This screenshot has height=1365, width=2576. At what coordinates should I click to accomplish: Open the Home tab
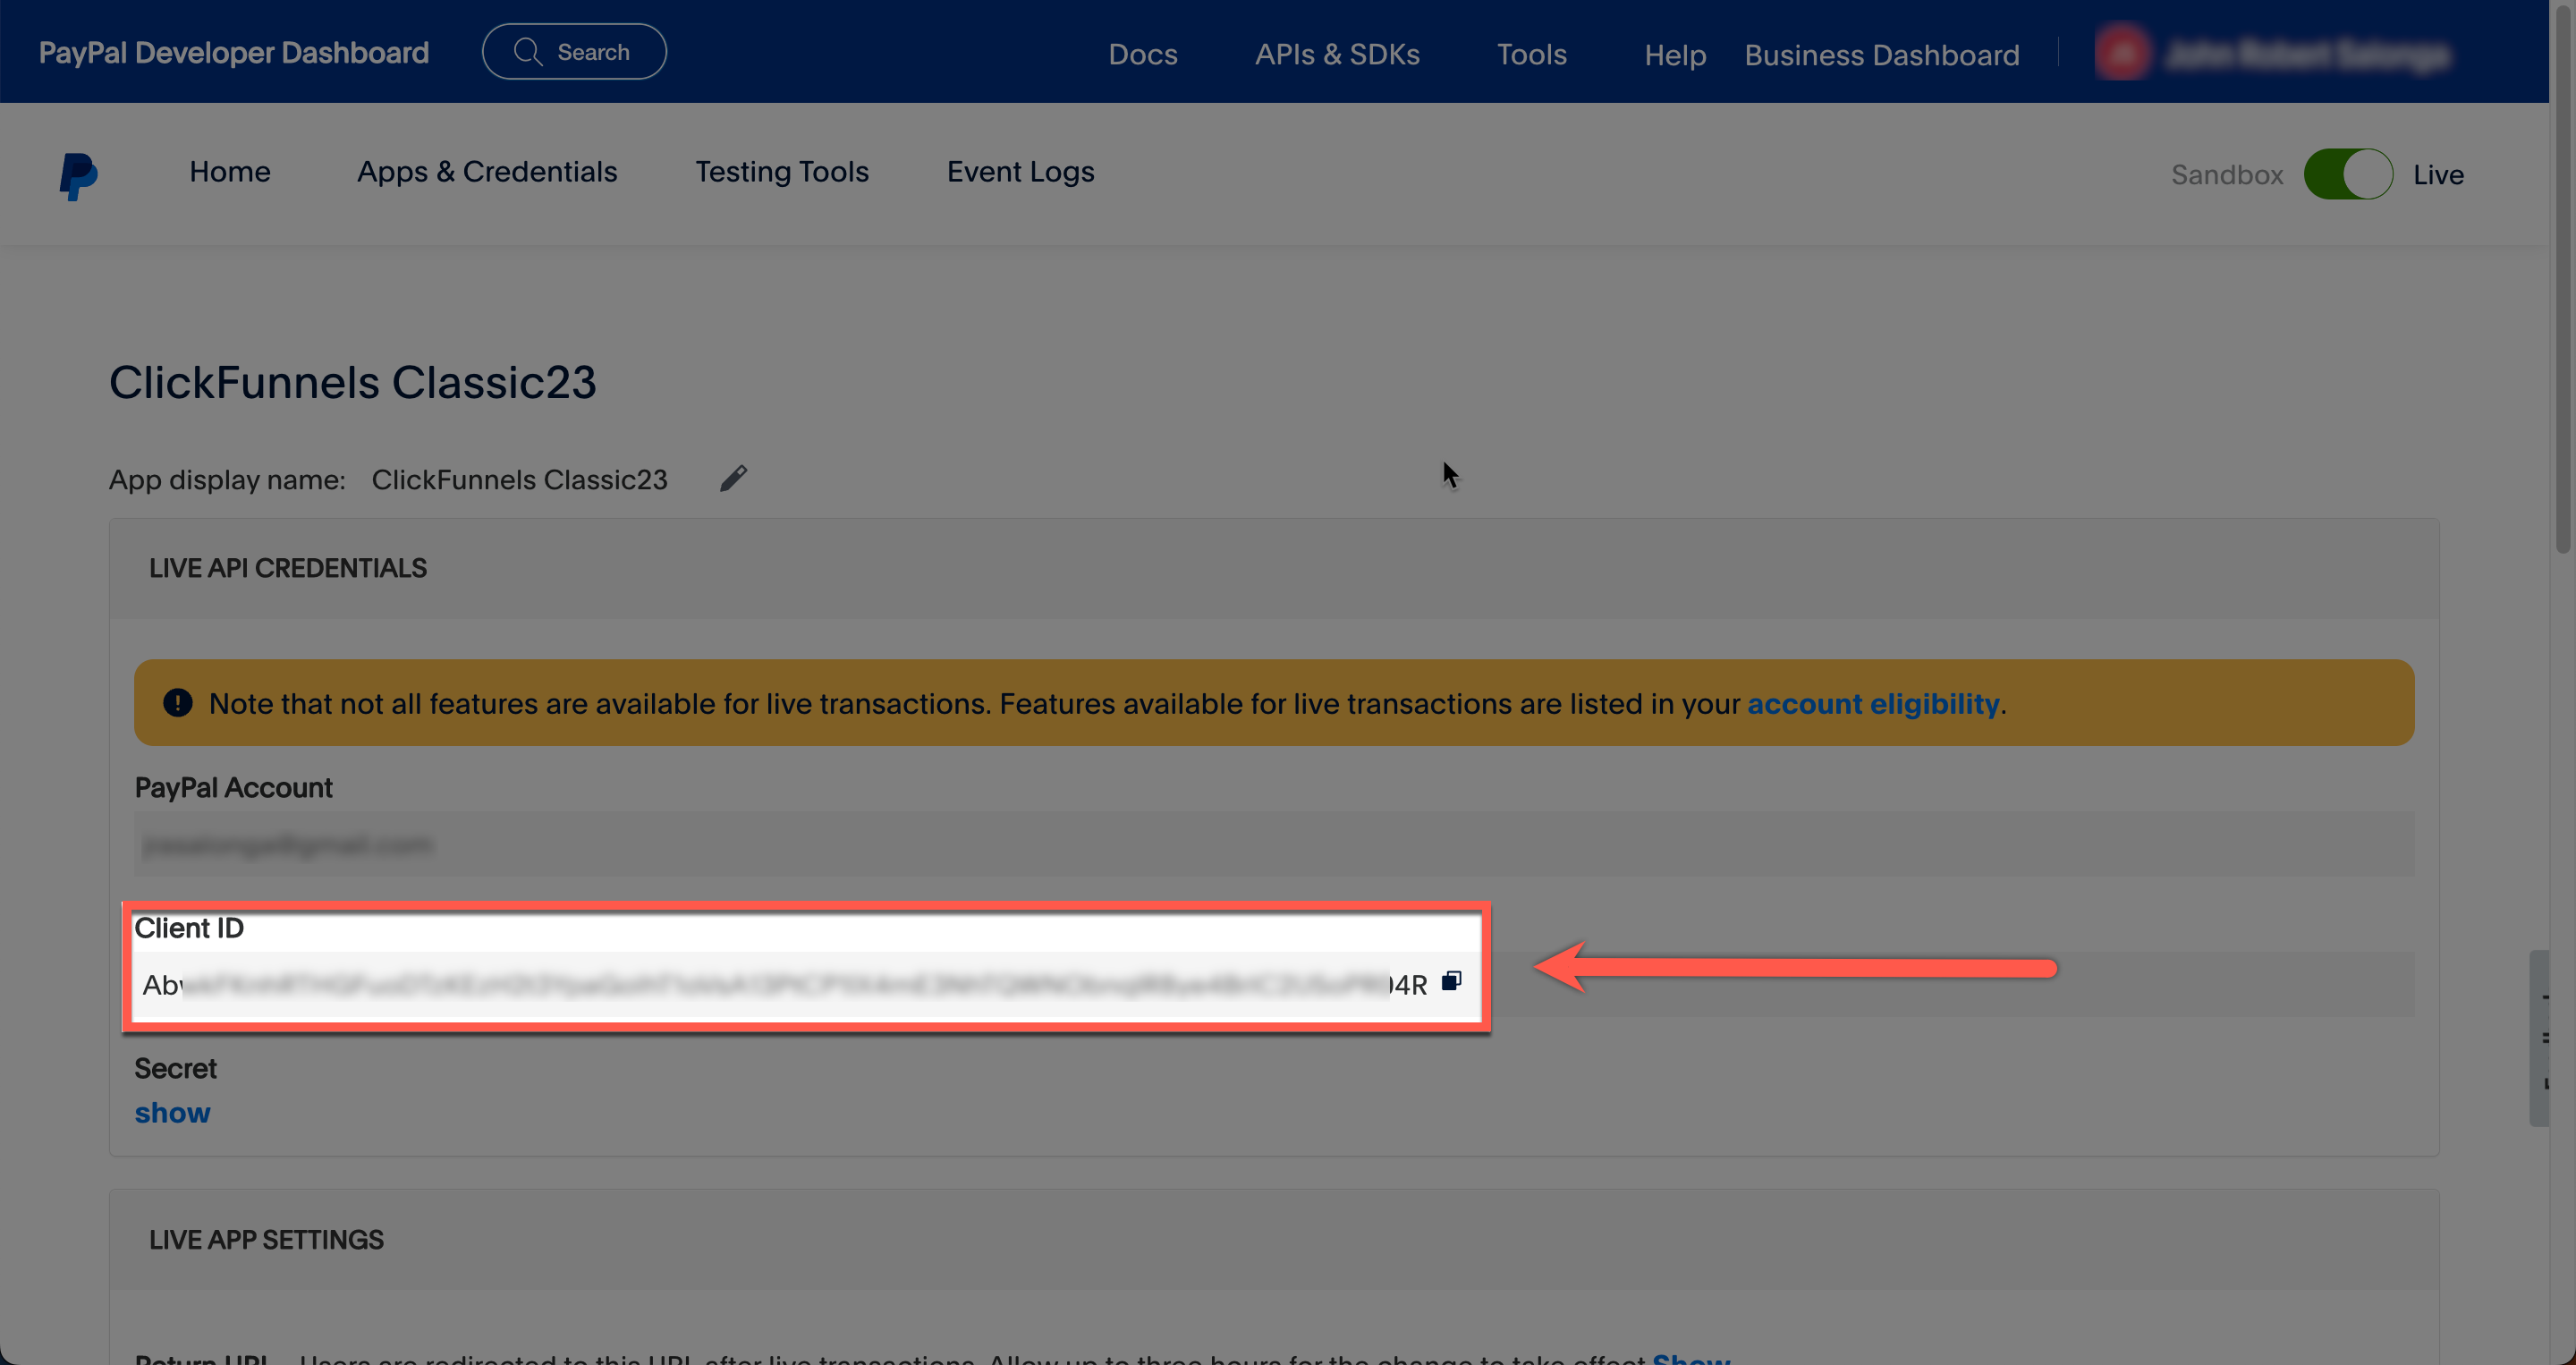230,172
